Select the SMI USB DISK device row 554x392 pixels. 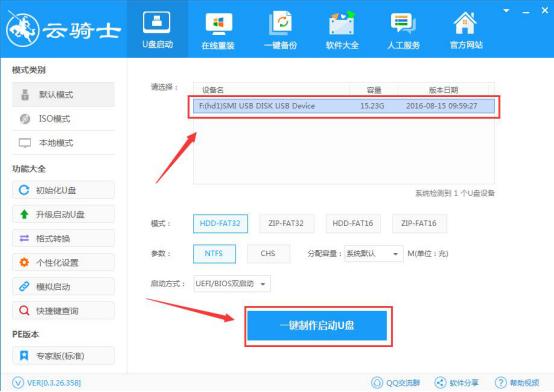(344, 106)
